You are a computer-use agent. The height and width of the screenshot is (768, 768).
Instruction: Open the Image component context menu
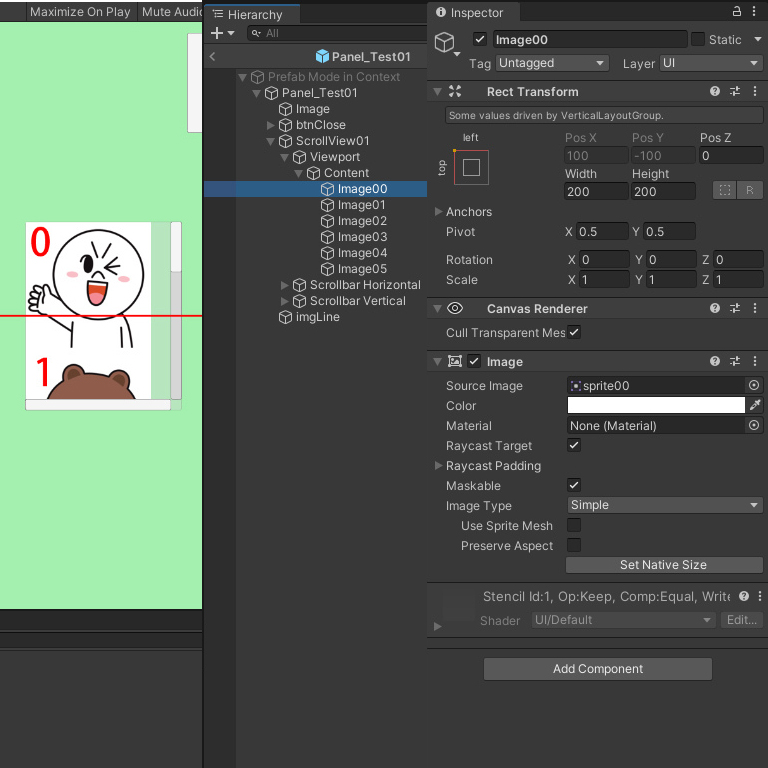point(755,361)
